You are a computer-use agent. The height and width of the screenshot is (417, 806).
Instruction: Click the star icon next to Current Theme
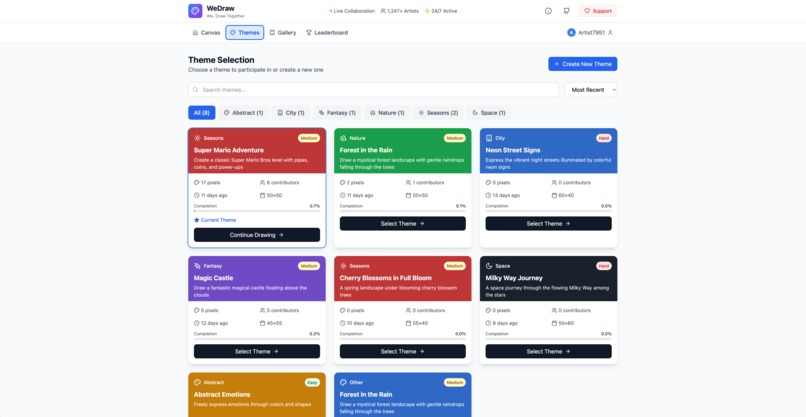(x=196, y=220)
